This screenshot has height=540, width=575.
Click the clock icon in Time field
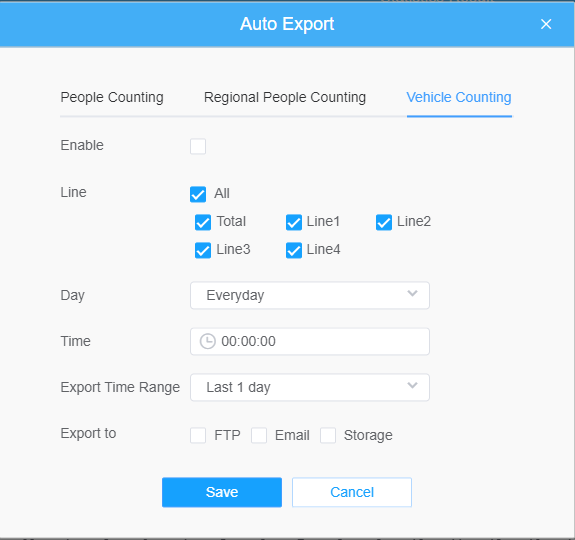pos(208,341)
